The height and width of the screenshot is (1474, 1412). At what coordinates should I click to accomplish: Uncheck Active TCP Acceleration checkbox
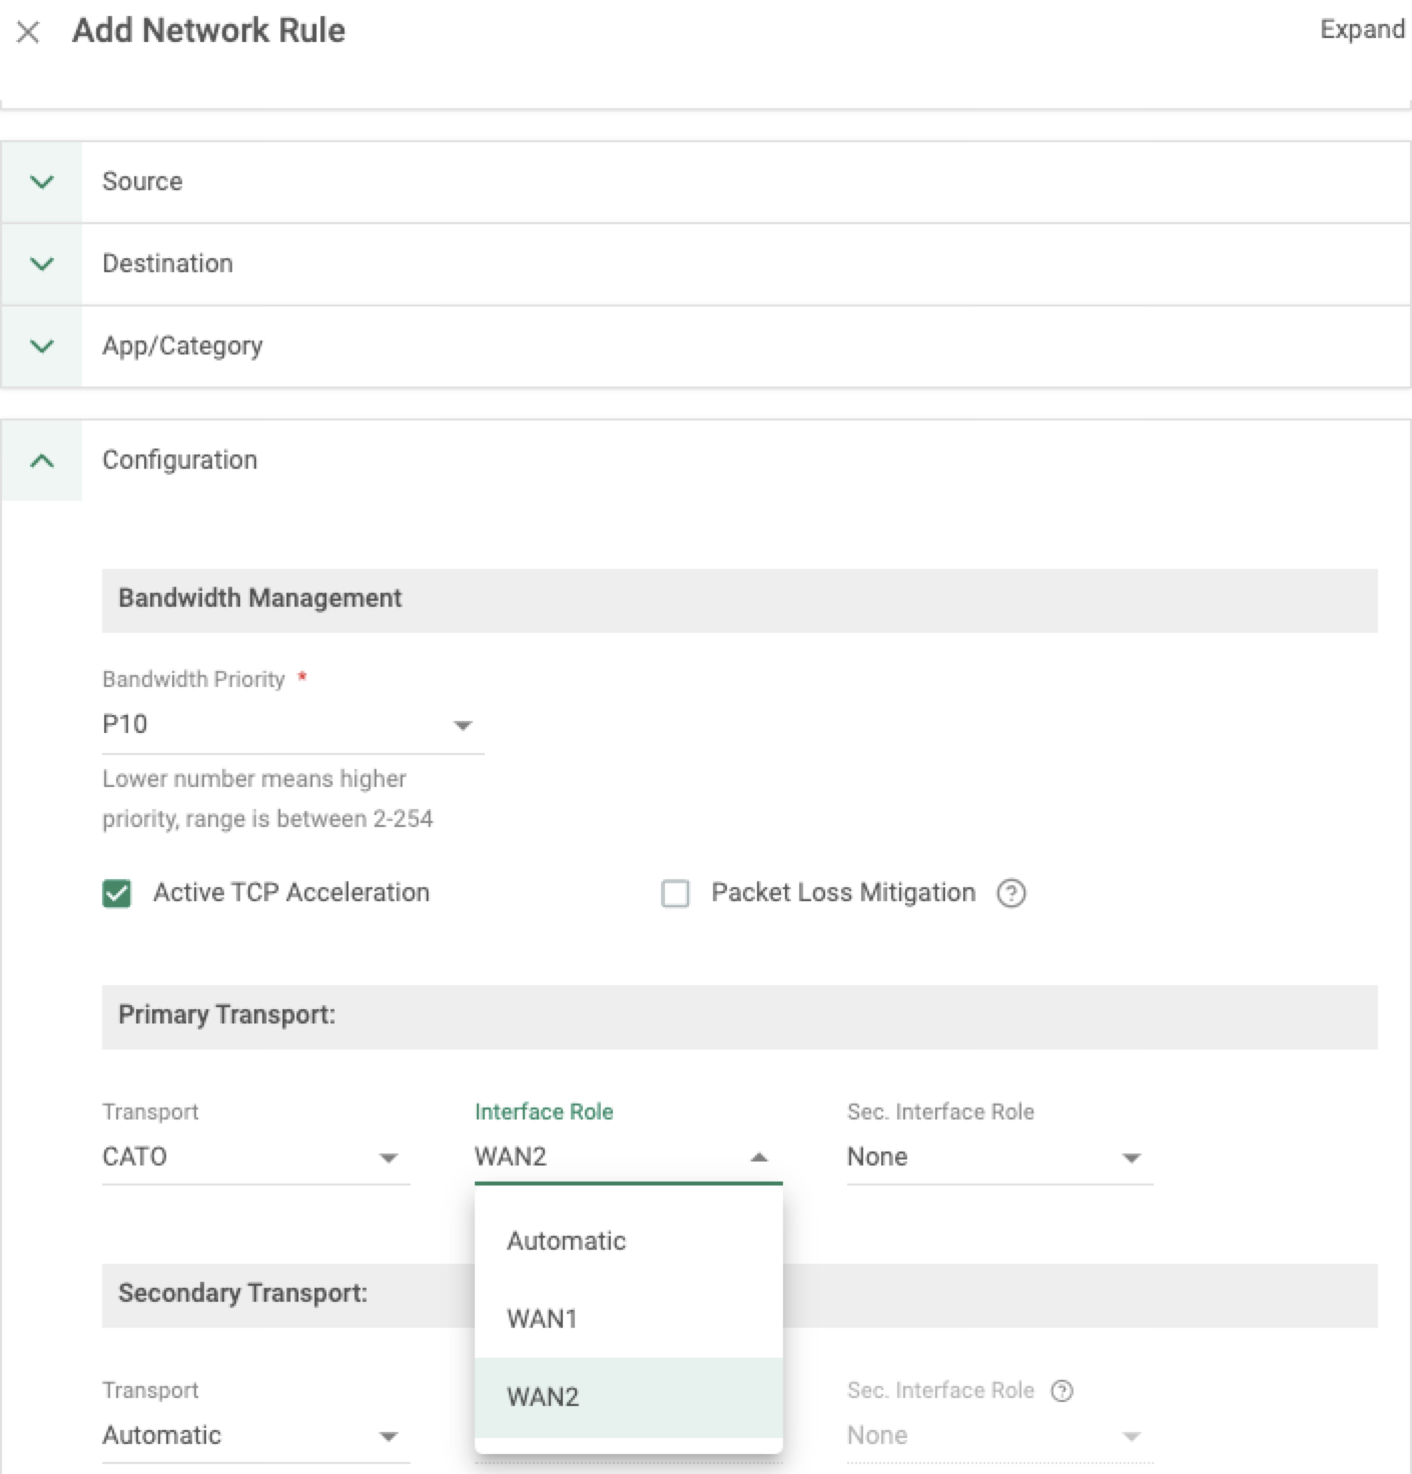(117, 893)
